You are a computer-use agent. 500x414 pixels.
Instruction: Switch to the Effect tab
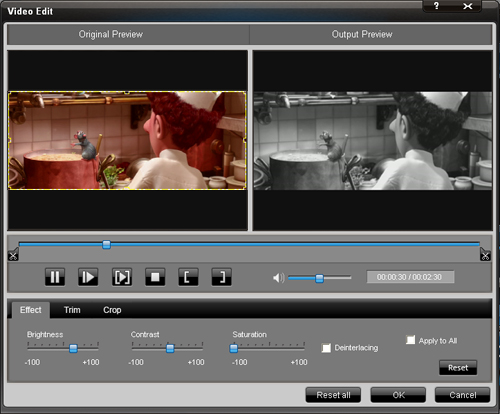pyautogui.click(x=31, y=310)
